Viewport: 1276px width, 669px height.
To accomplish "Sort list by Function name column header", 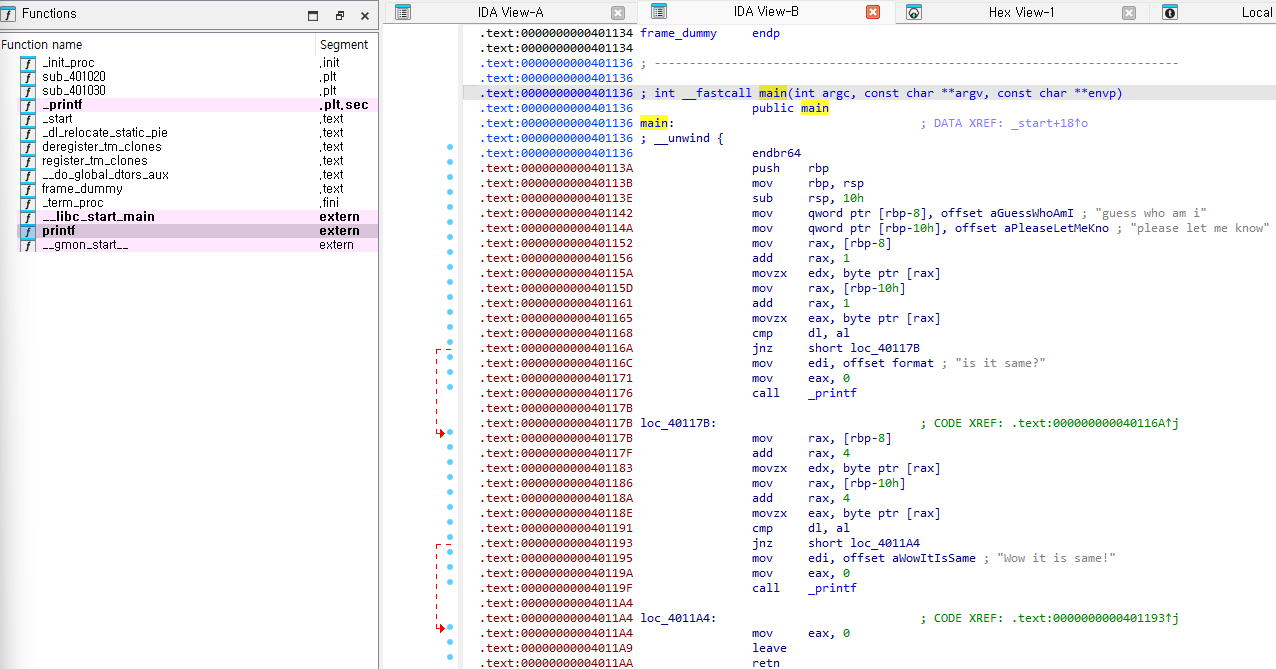I will pyautogui.click(x=42, y=45).
